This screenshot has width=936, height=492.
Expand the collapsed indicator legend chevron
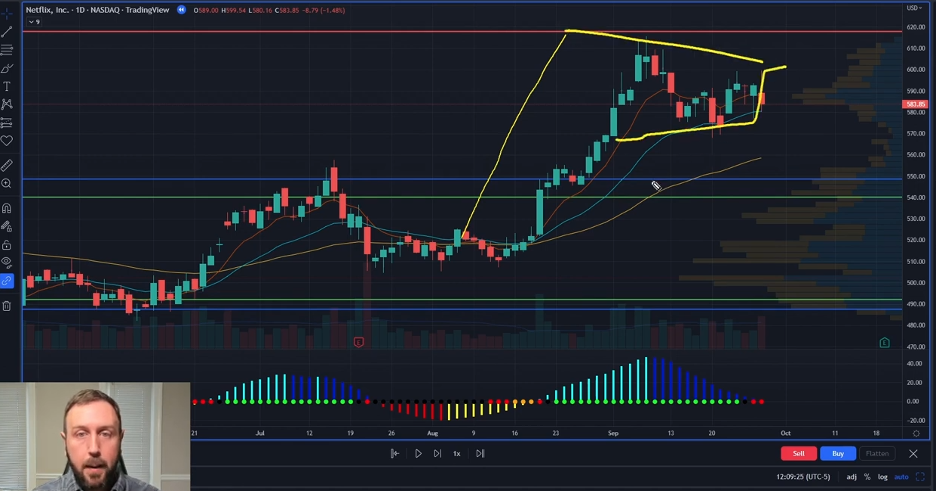[31, 21]
